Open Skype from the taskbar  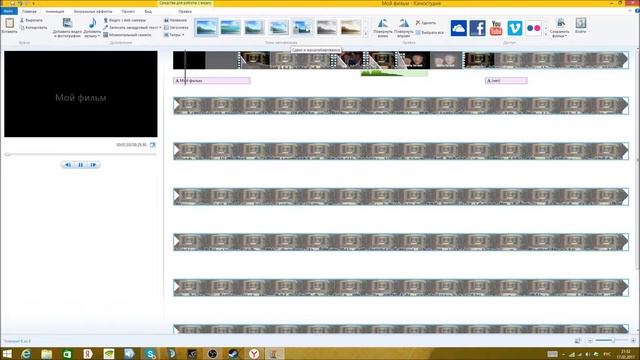(151, 354)
